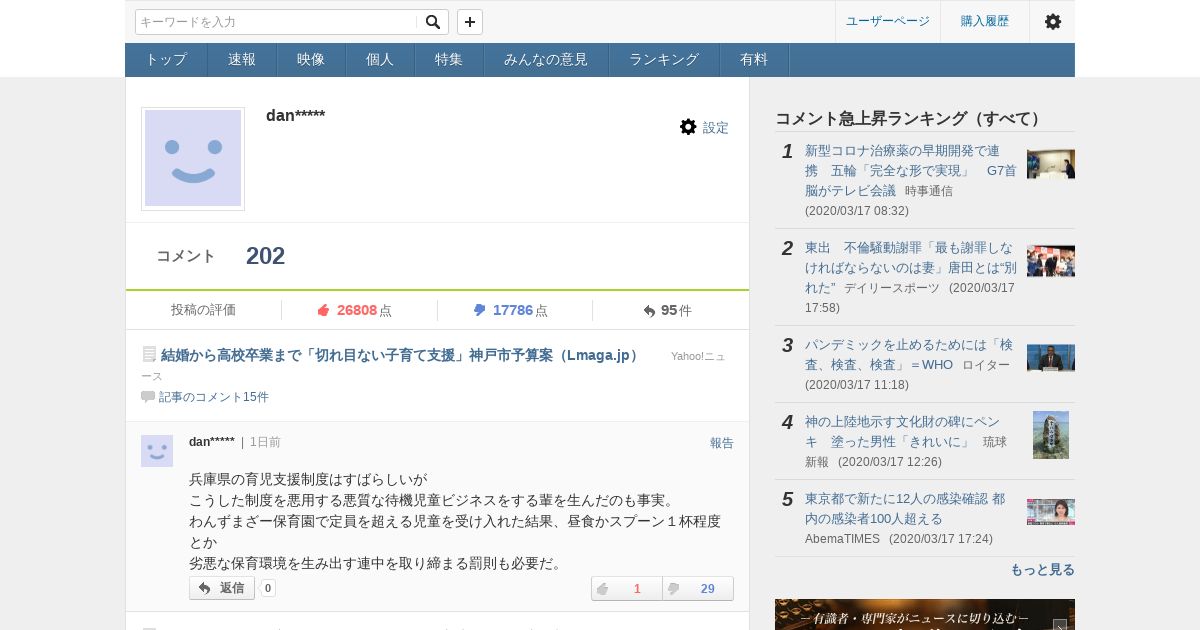Click the 設定 settings link in profile
The image size is (1200, 630).
point(716,128)
